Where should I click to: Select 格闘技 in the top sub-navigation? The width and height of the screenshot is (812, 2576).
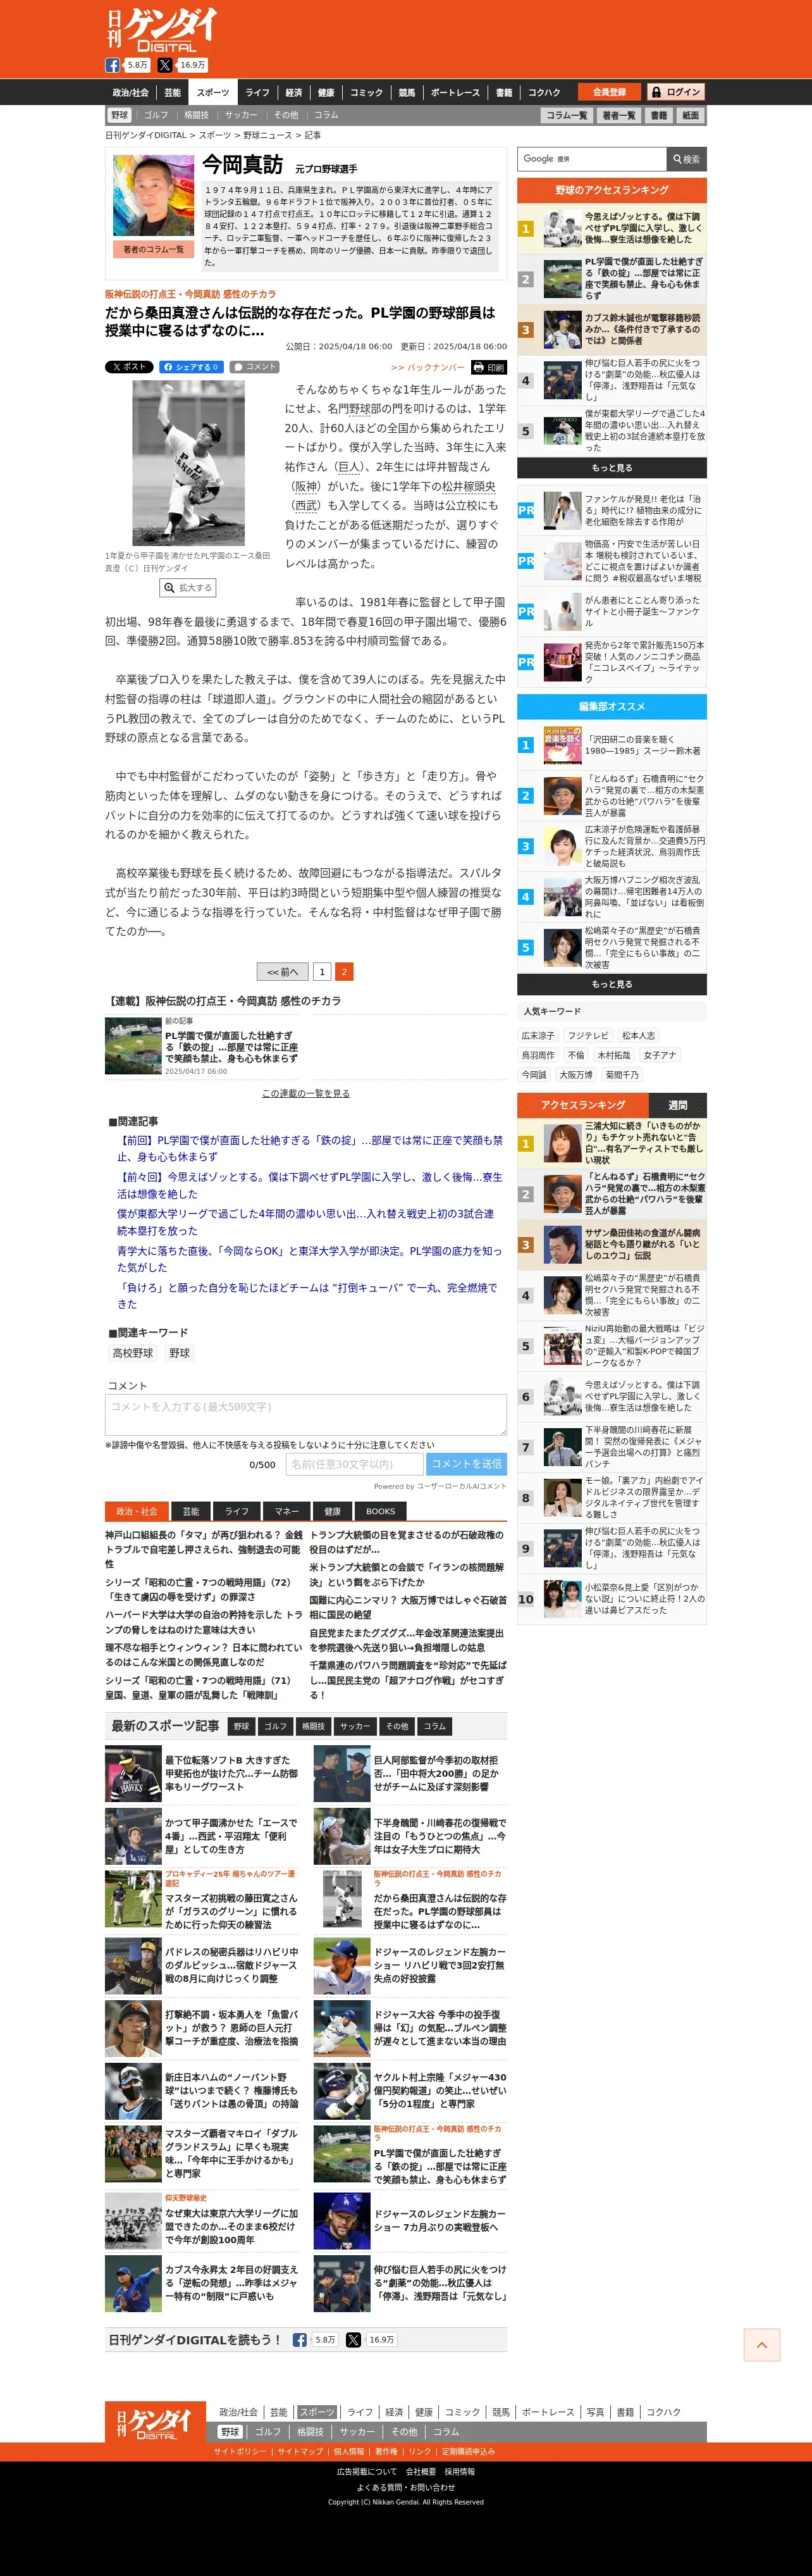[196, 115]
